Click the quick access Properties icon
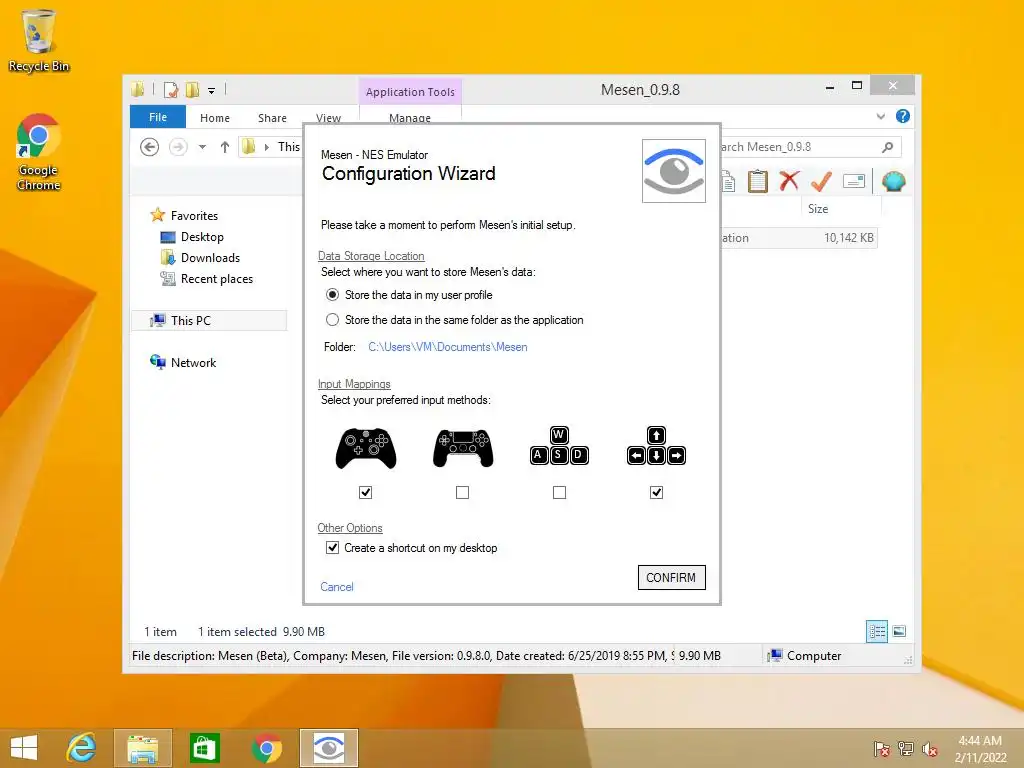Screen dimensions: 1024x768 (171, 90)
